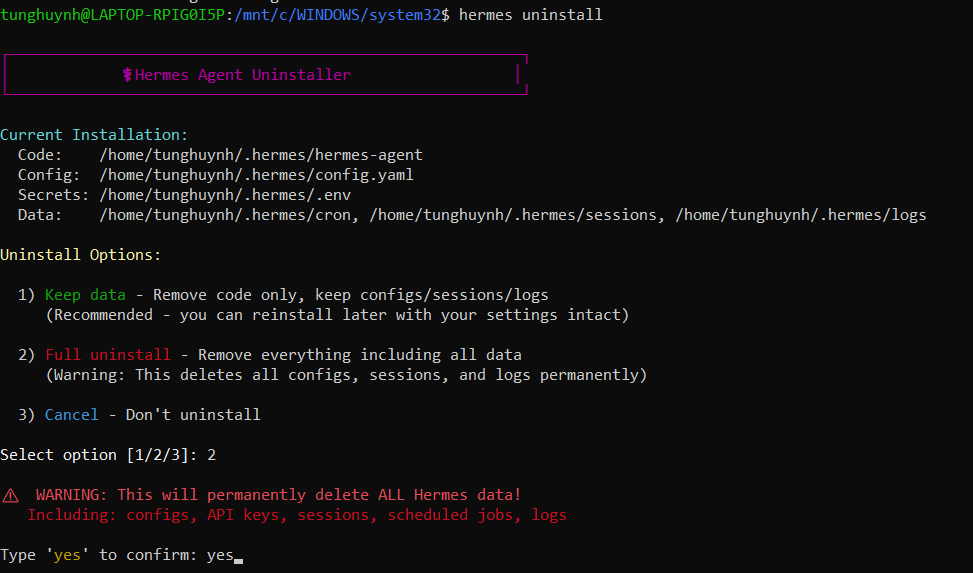The width and height of the screenshot is (973, 573).
Task: Click the Current Installation heading
Action: (94, 135)
